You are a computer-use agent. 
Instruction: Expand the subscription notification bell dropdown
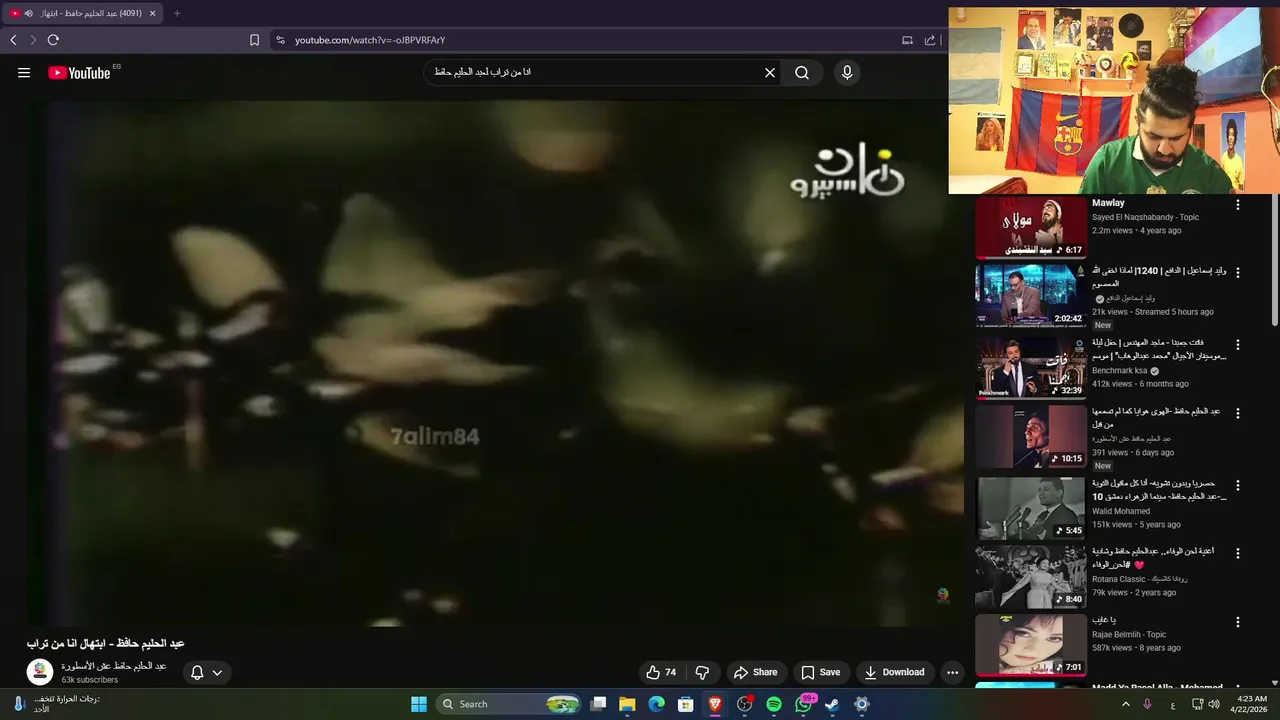click(207, 672)
